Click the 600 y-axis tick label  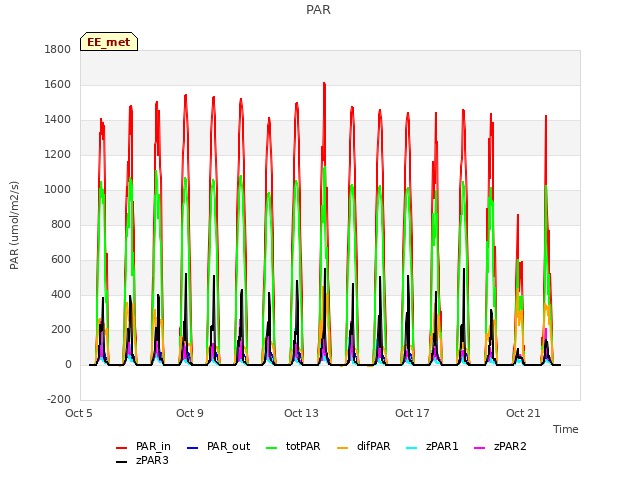point(61,260)
